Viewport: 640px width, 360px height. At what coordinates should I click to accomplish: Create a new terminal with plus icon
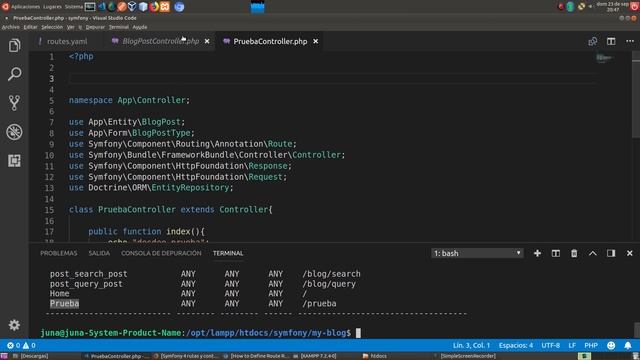537,253
